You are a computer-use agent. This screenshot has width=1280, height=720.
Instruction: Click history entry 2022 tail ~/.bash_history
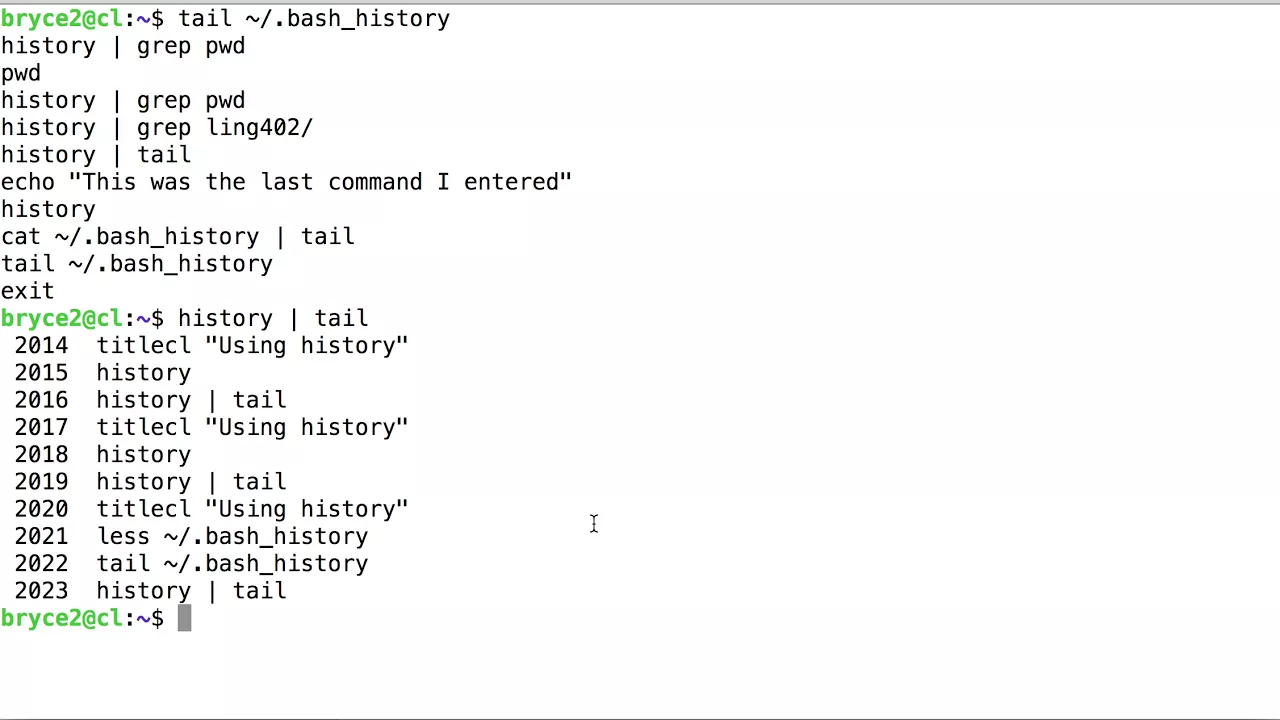point(192,564)
